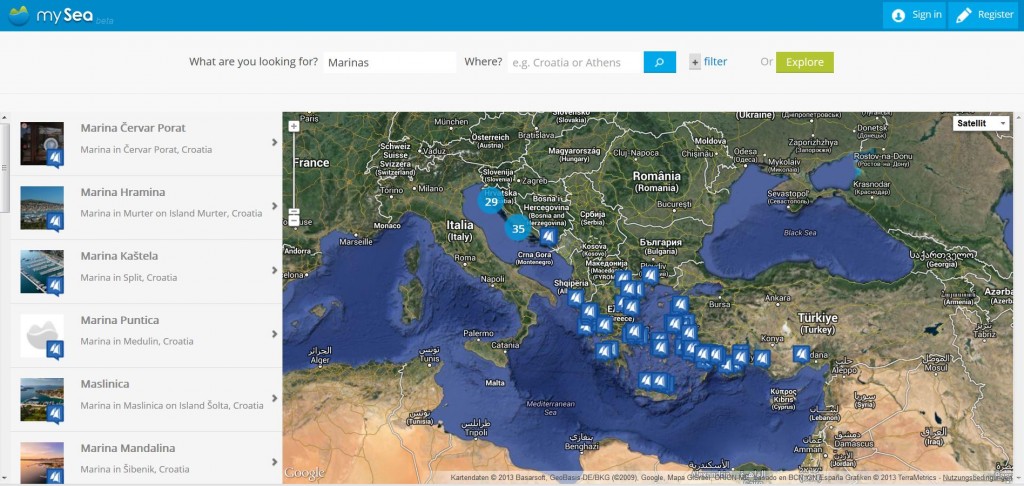Open Marina Hramina listing title
The image size is (1024, 486).
point(123,192)
